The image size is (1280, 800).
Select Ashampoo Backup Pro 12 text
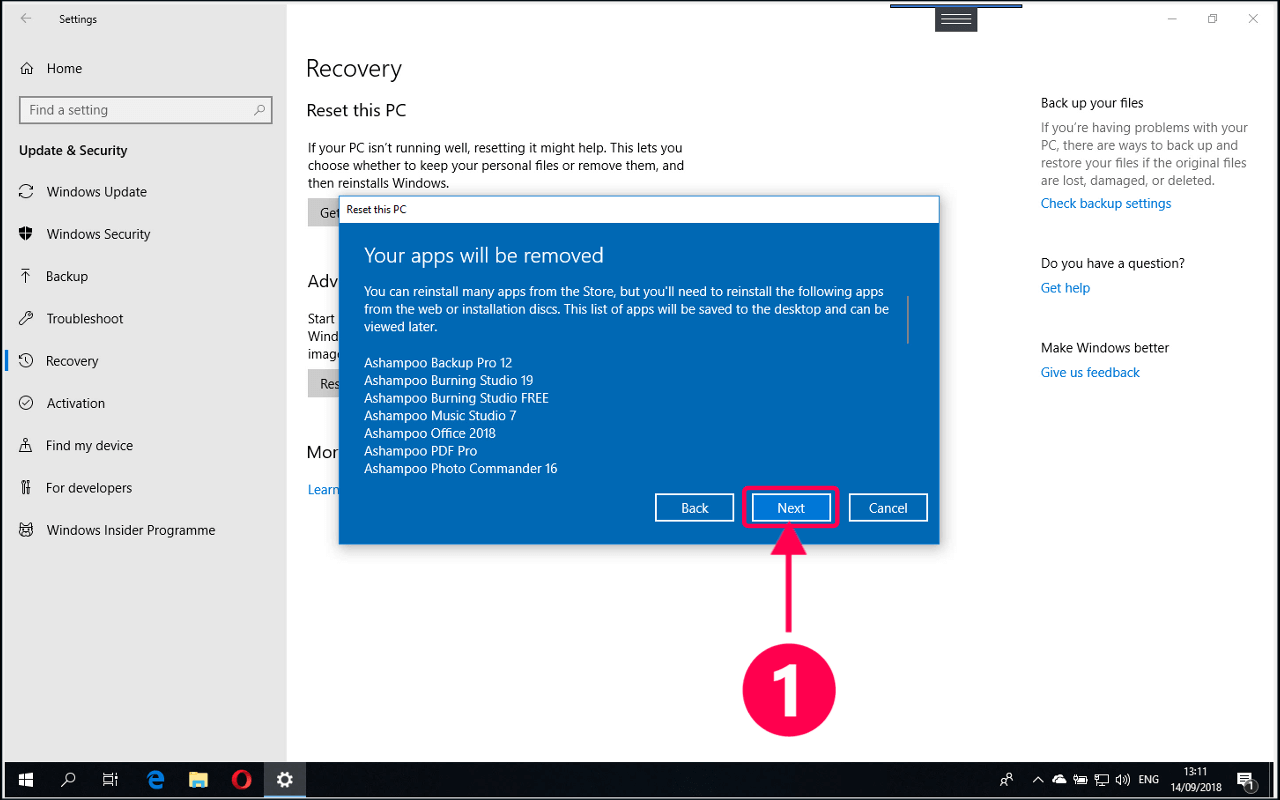[438, 363]
